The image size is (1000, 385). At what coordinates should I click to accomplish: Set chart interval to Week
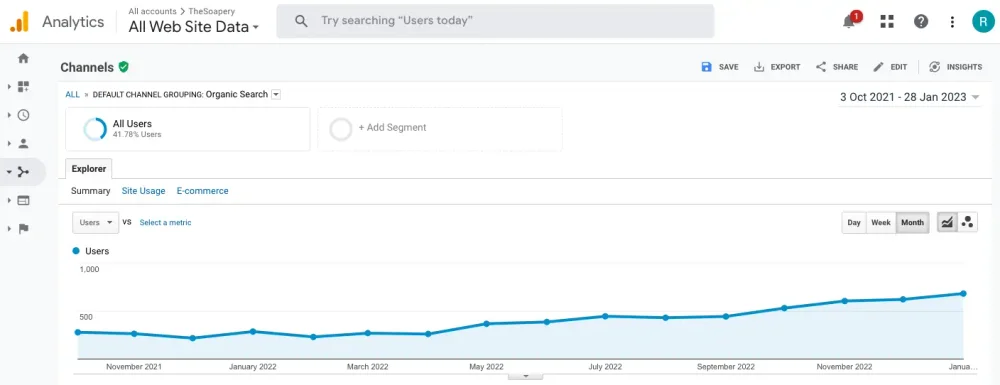881,222
